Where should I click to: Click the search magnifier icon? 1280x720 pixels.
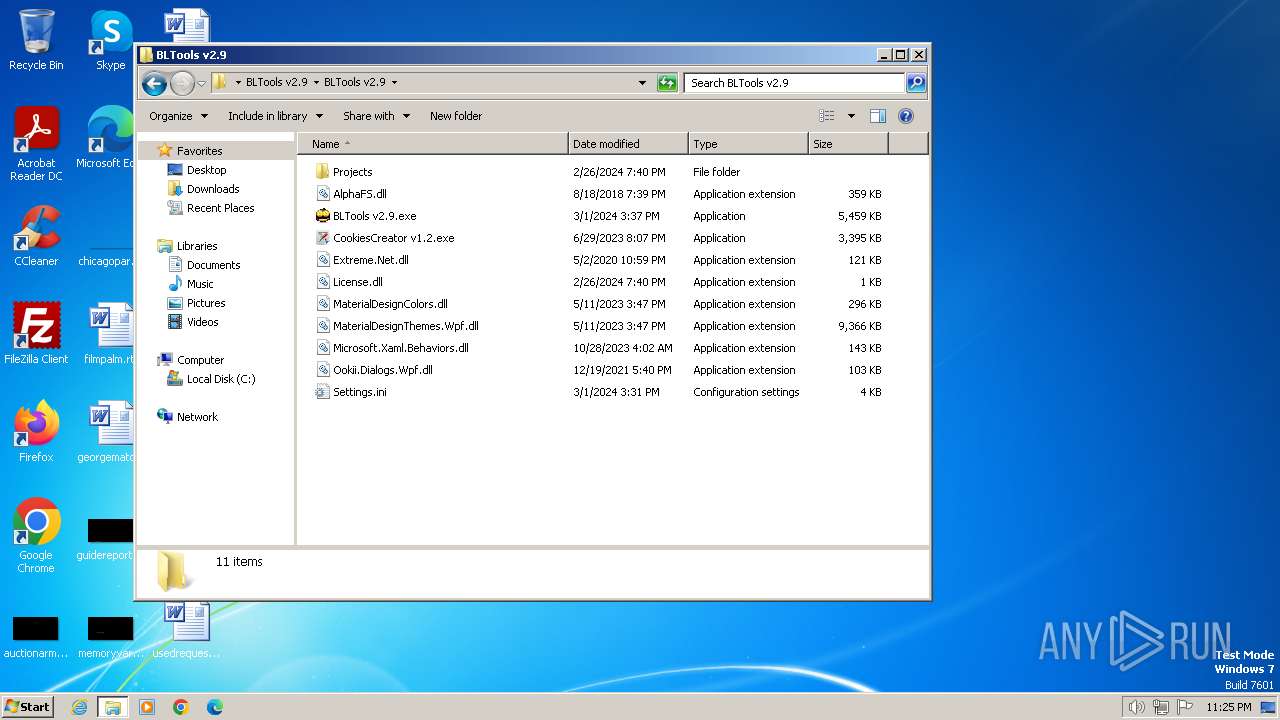point(915,83)
